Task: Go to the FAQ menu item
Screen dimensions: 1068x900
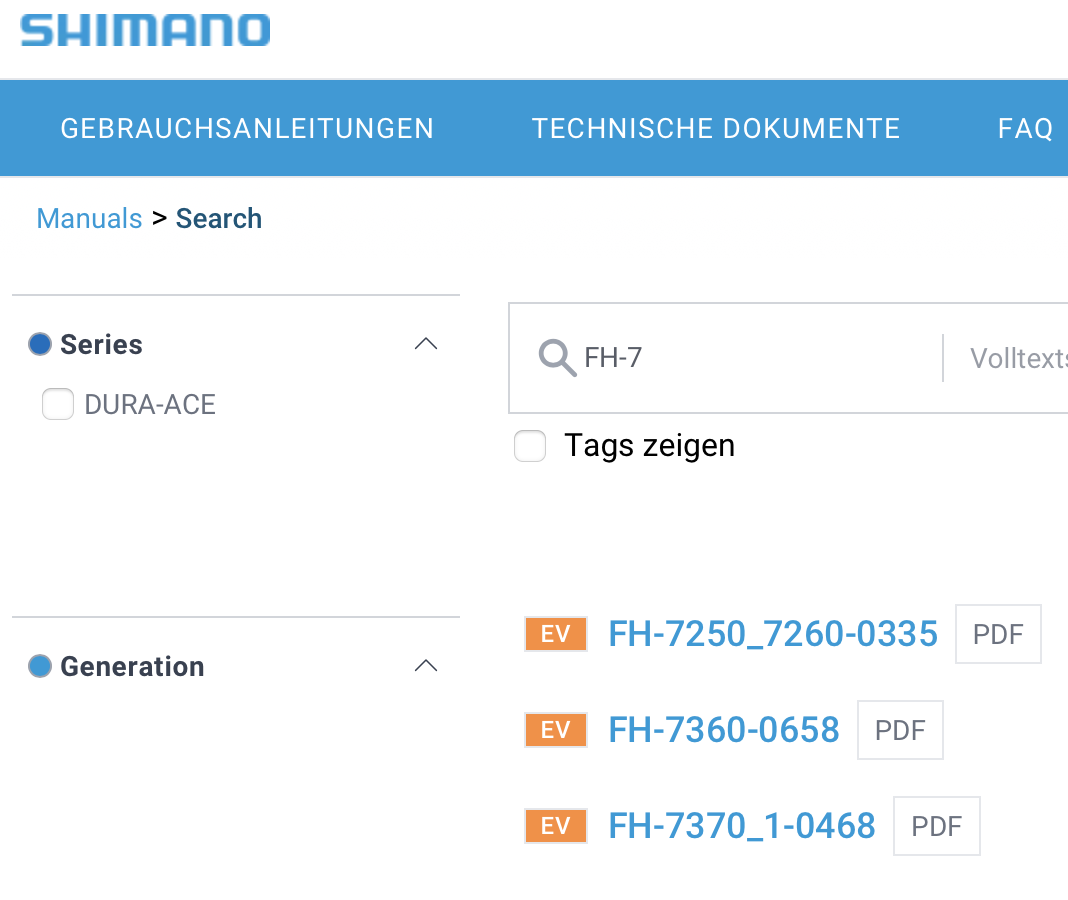Action: pyautogui.click(x=1025, y=129)
